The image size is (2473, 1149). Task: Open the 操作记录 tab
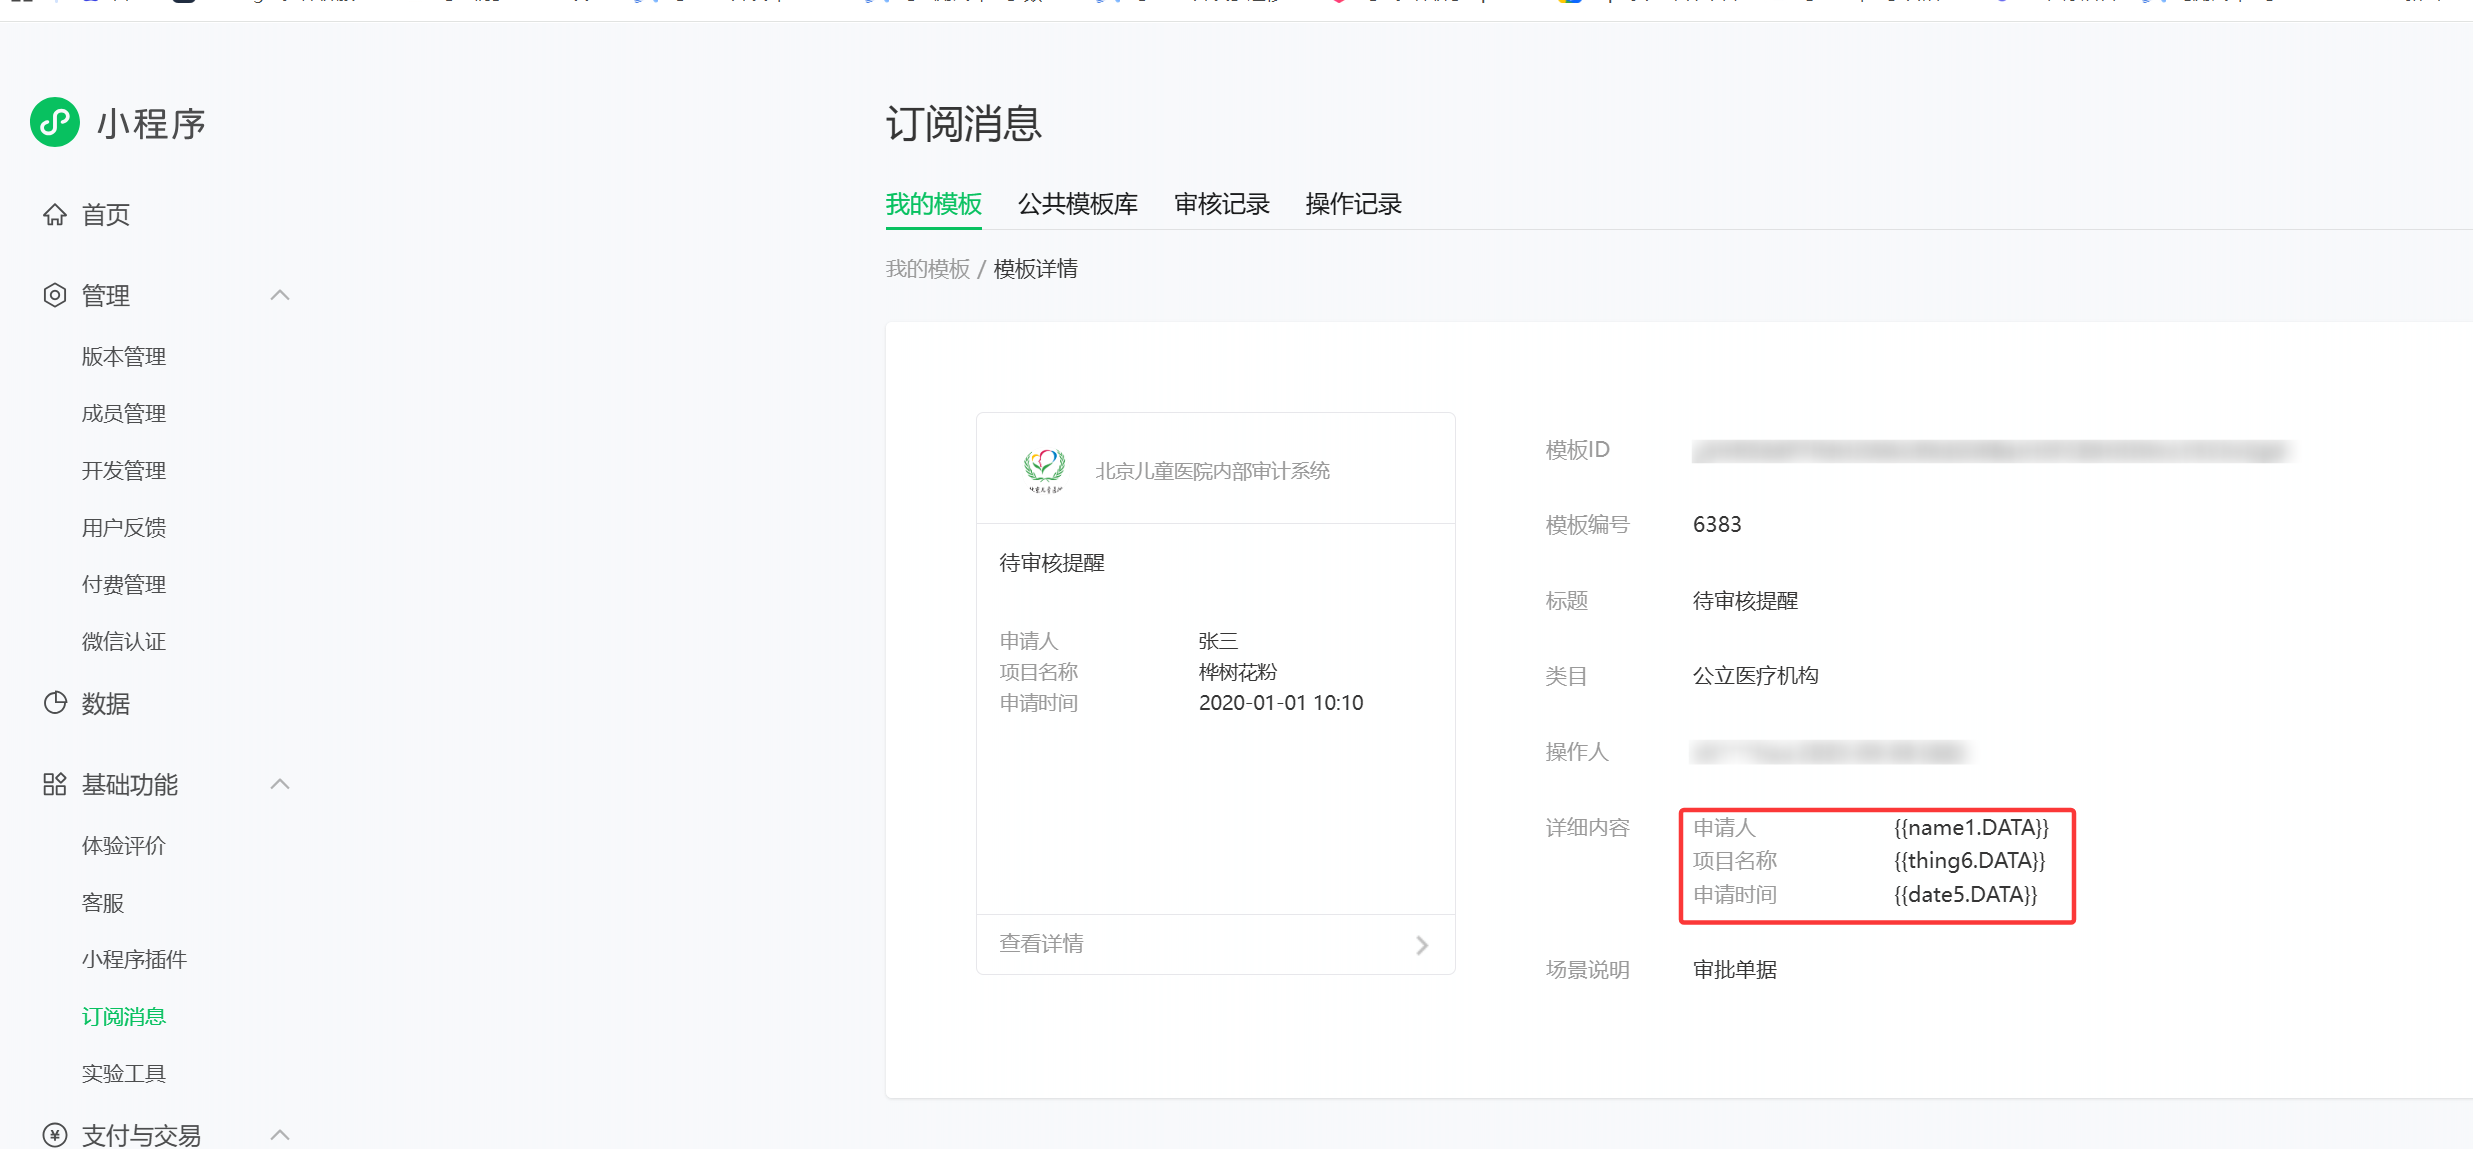click(1353, 204)
